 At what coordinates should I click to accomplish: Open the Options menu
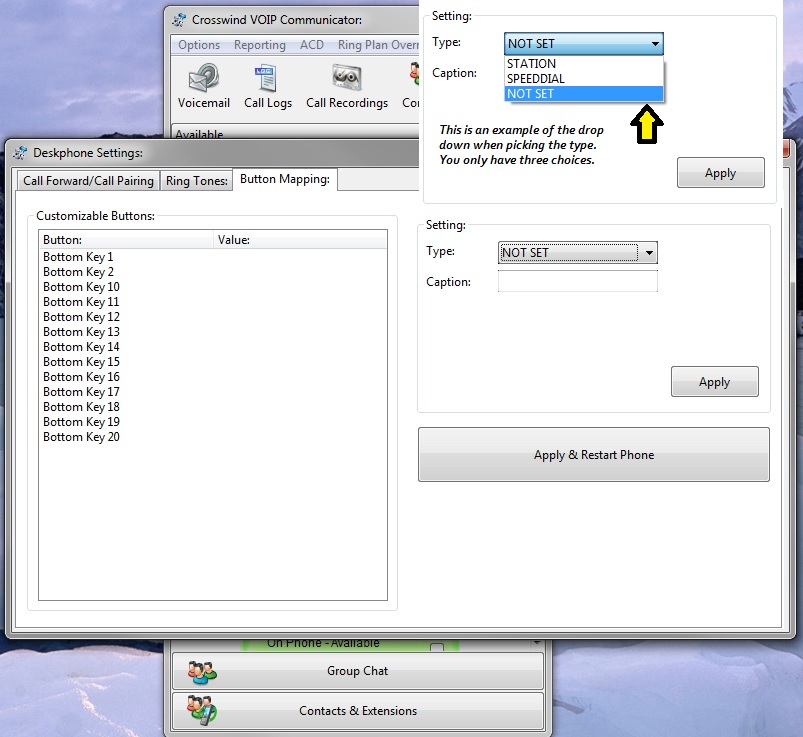[x=199, y=45]
